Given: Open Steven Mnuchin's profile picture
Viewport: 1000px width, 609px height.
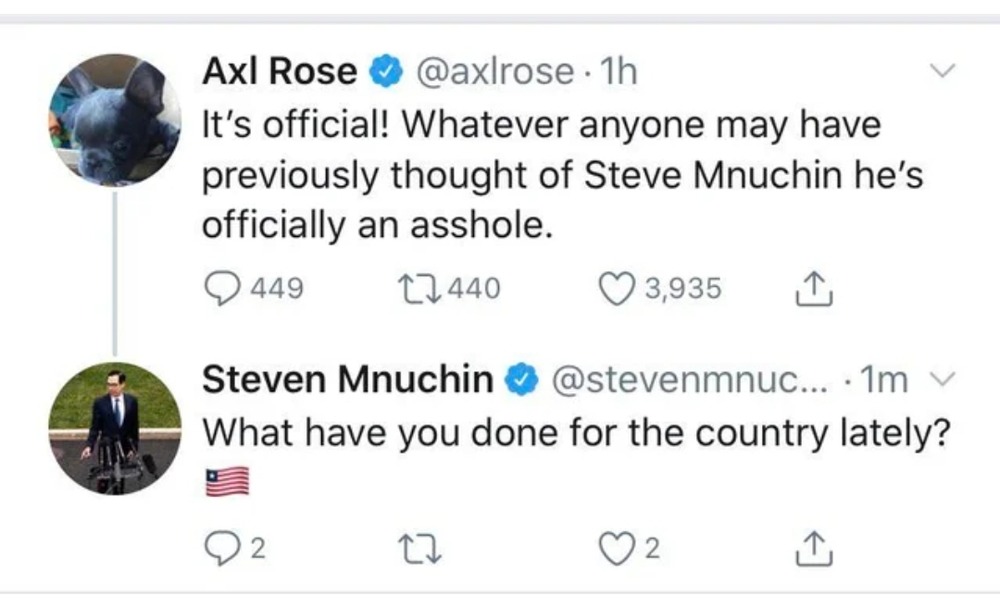Looking at the screenshot, I should 114,428.
